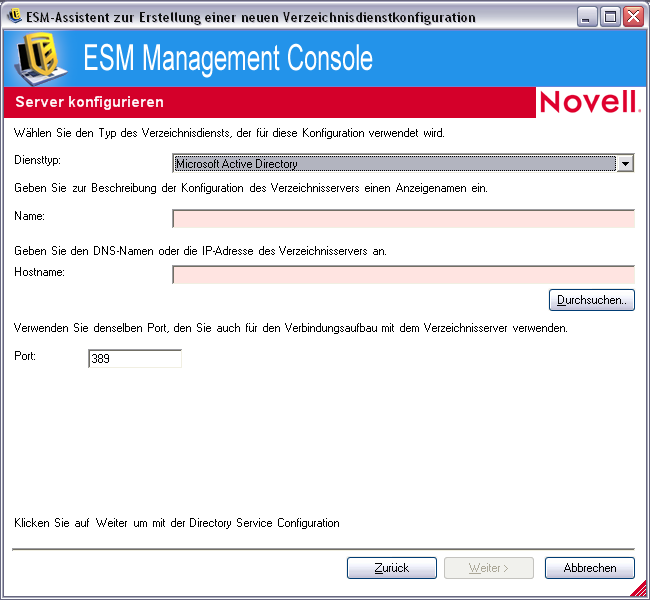Screen dimensions: 650x600
Task: Minimize the ESM-Assistent window
Action: point(586,17)
